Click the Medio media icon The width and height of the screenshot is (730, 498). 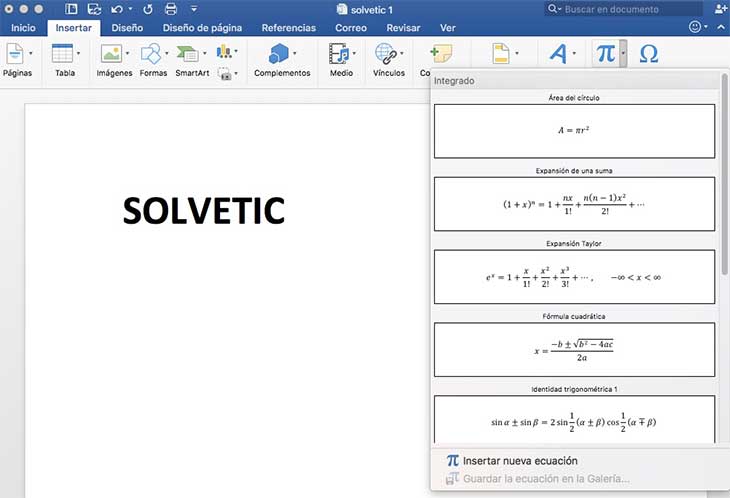[x=339, y=54]
